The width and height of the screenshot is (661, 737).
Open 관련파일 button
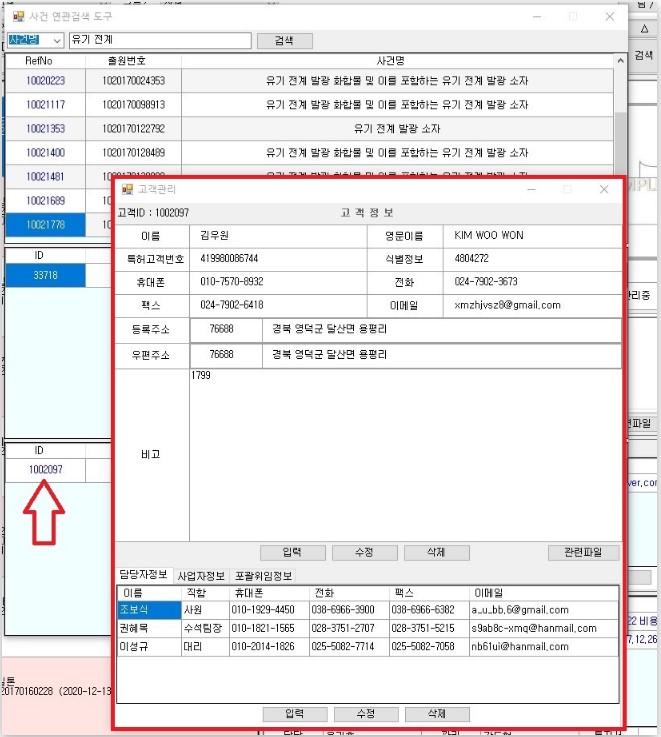tap(583, 553)
